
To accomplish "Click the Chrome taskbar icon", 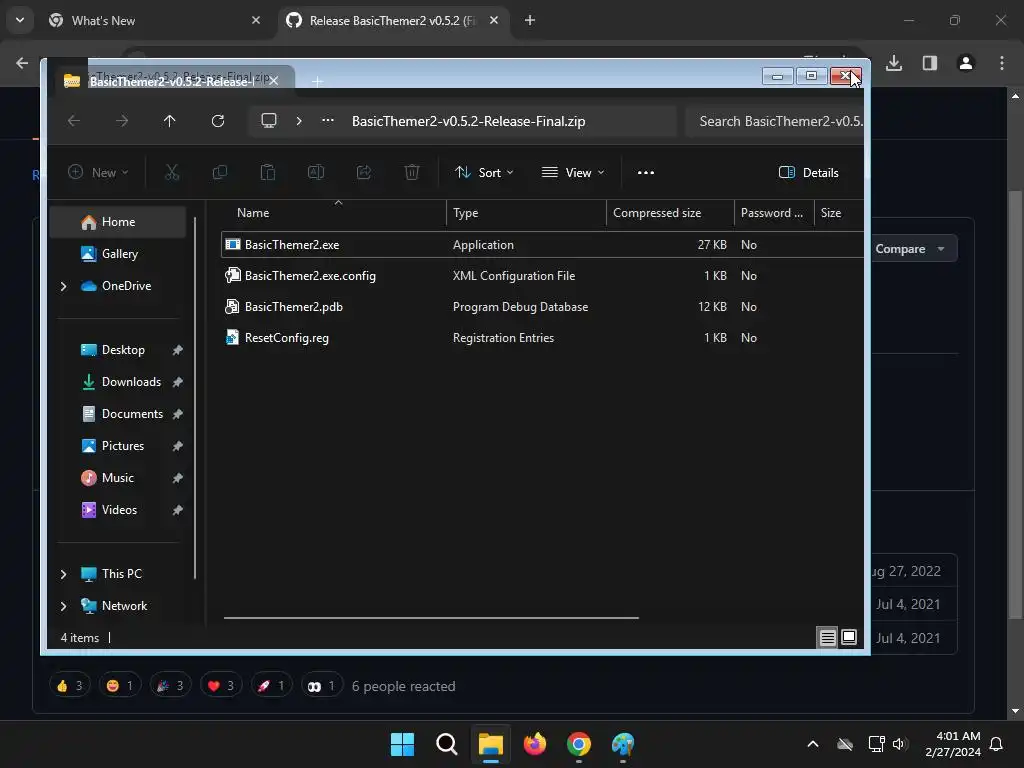I will [x=579, y=744].
